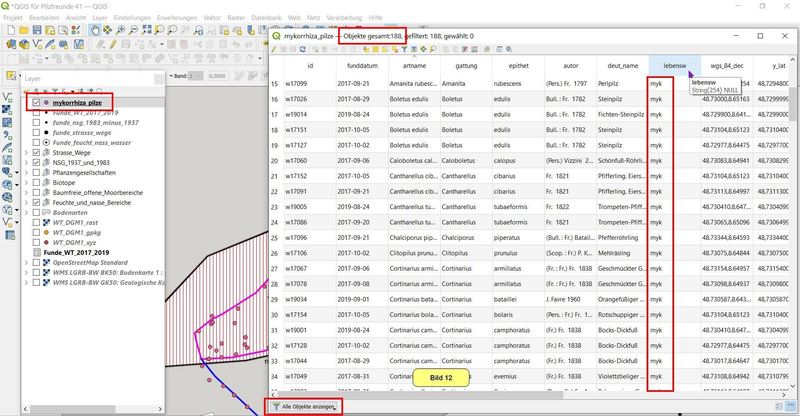Select the Zoom Out magnifier tool
This screenshot has width=800, height=416.
click(134, 30)
